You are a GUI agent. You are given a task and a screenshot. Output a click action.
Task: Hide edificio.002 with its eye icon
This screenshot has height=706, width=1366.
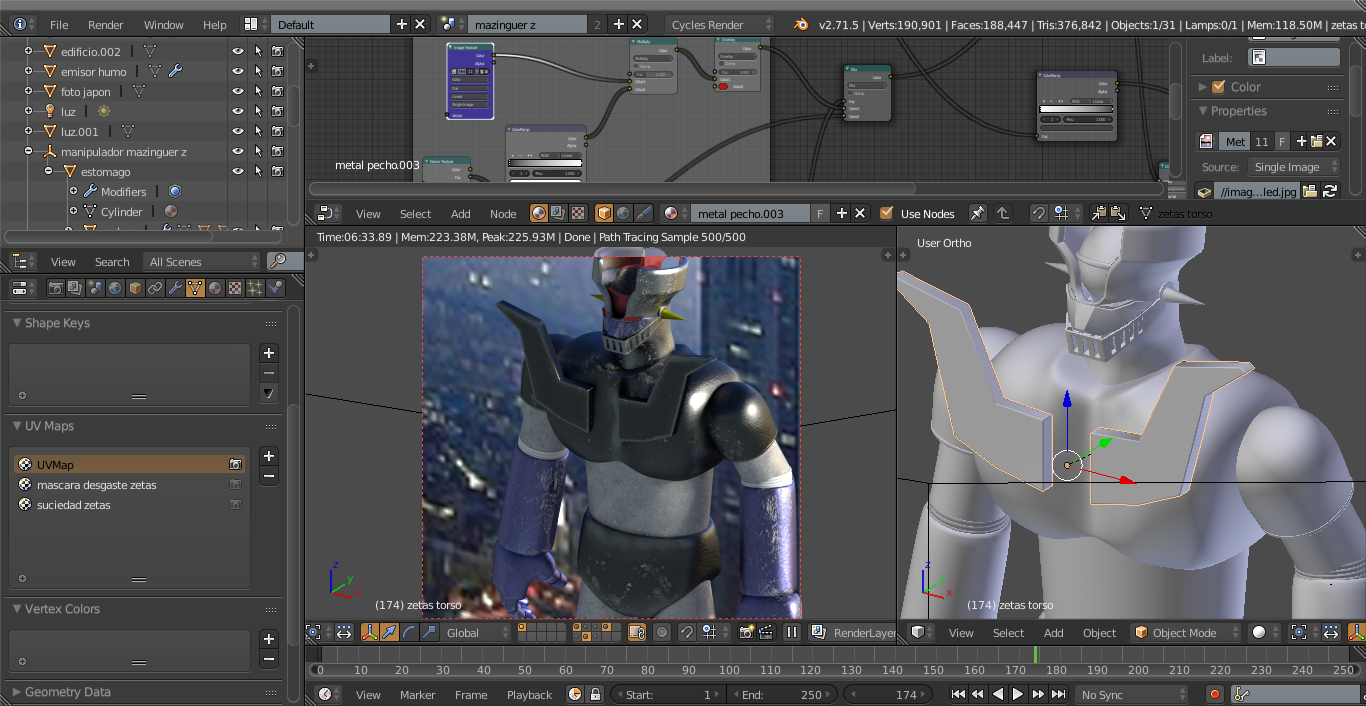point(238,51)
